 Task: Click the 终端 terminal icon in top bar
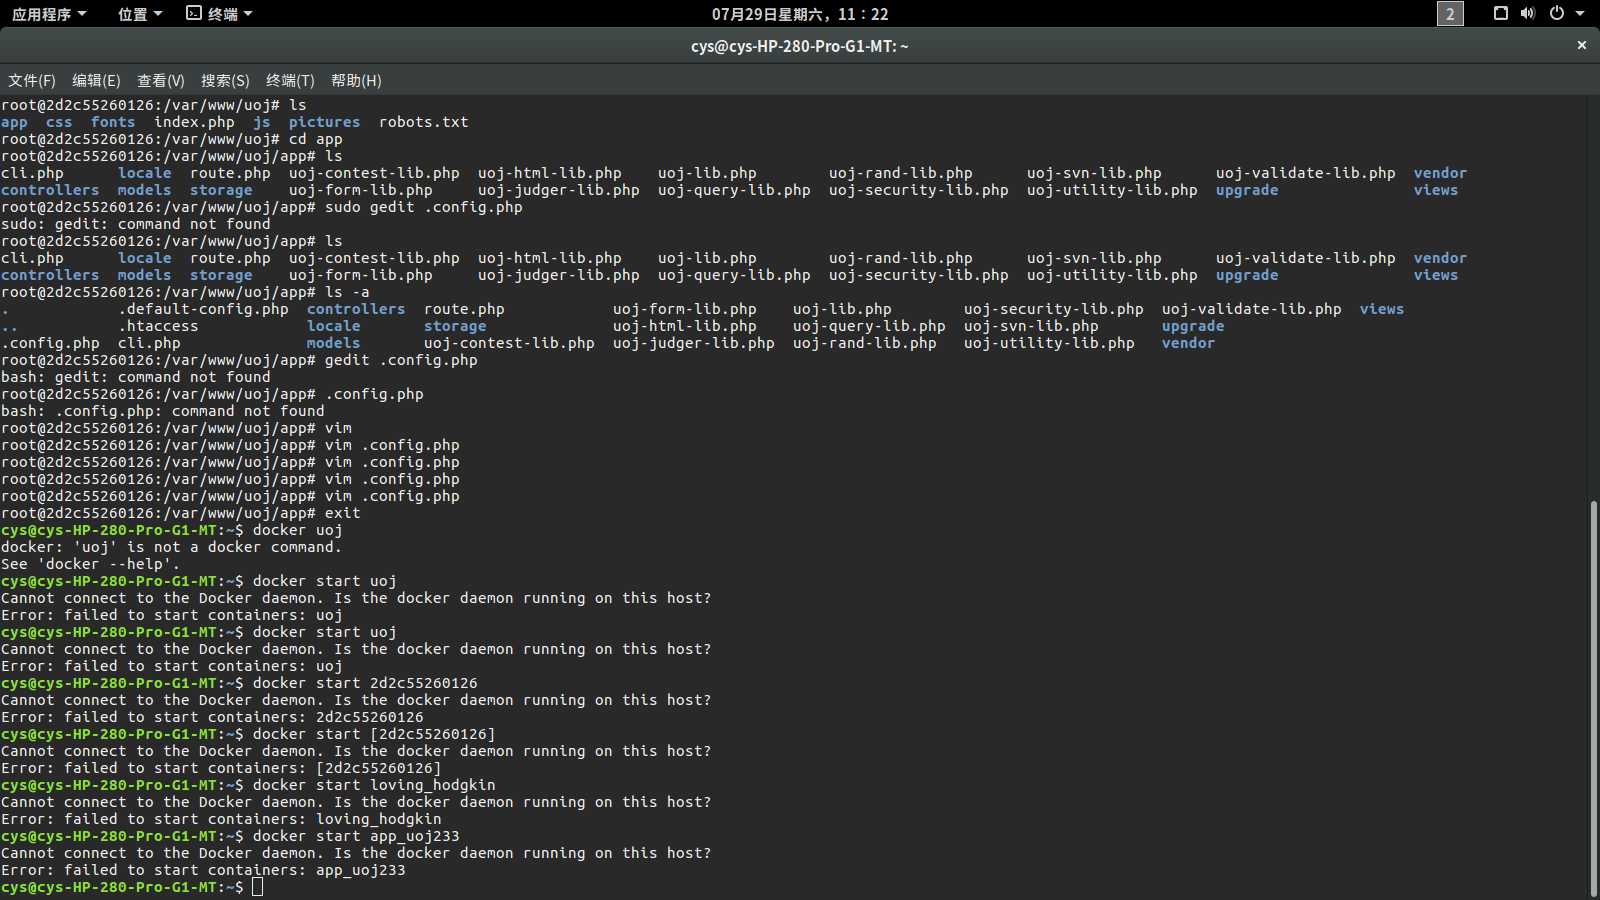(x=194, y=13)
